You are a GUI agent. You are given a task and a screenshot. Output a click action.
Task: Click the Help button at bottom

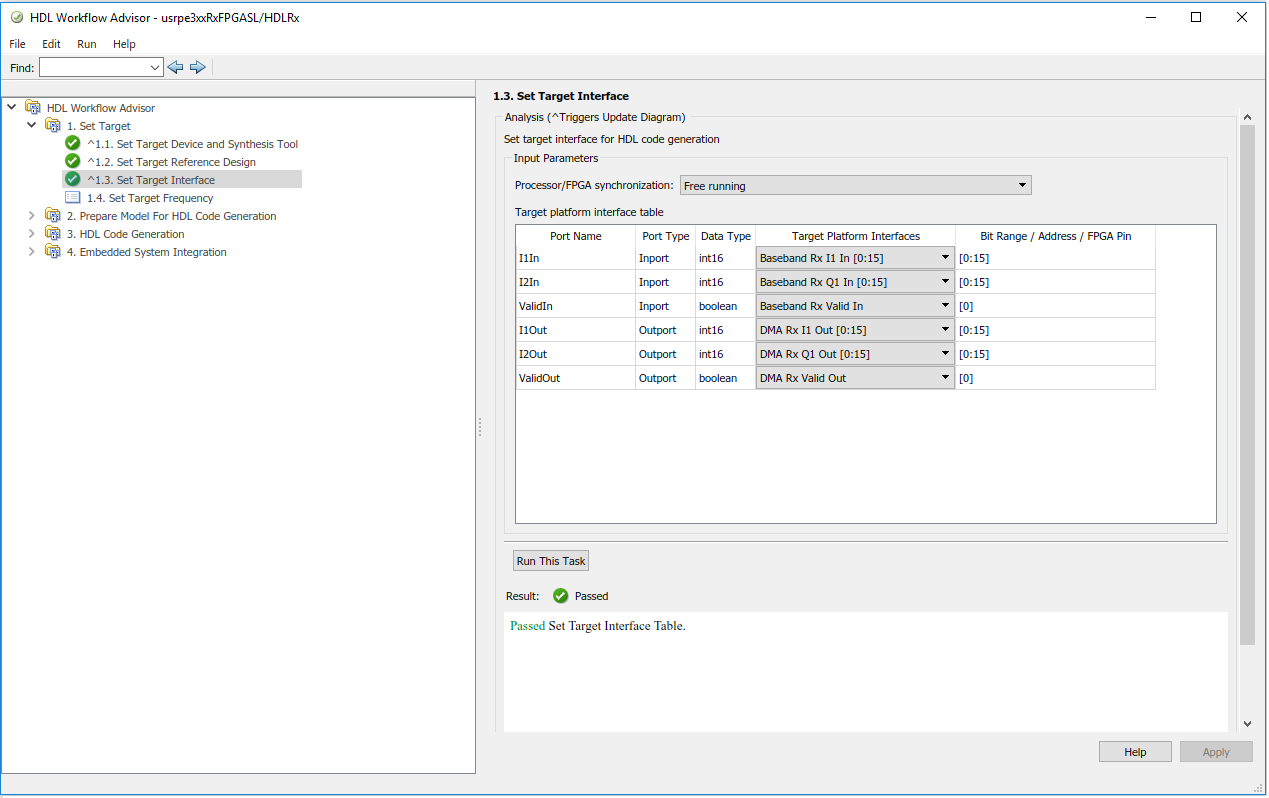click(x=1135, y=752)
